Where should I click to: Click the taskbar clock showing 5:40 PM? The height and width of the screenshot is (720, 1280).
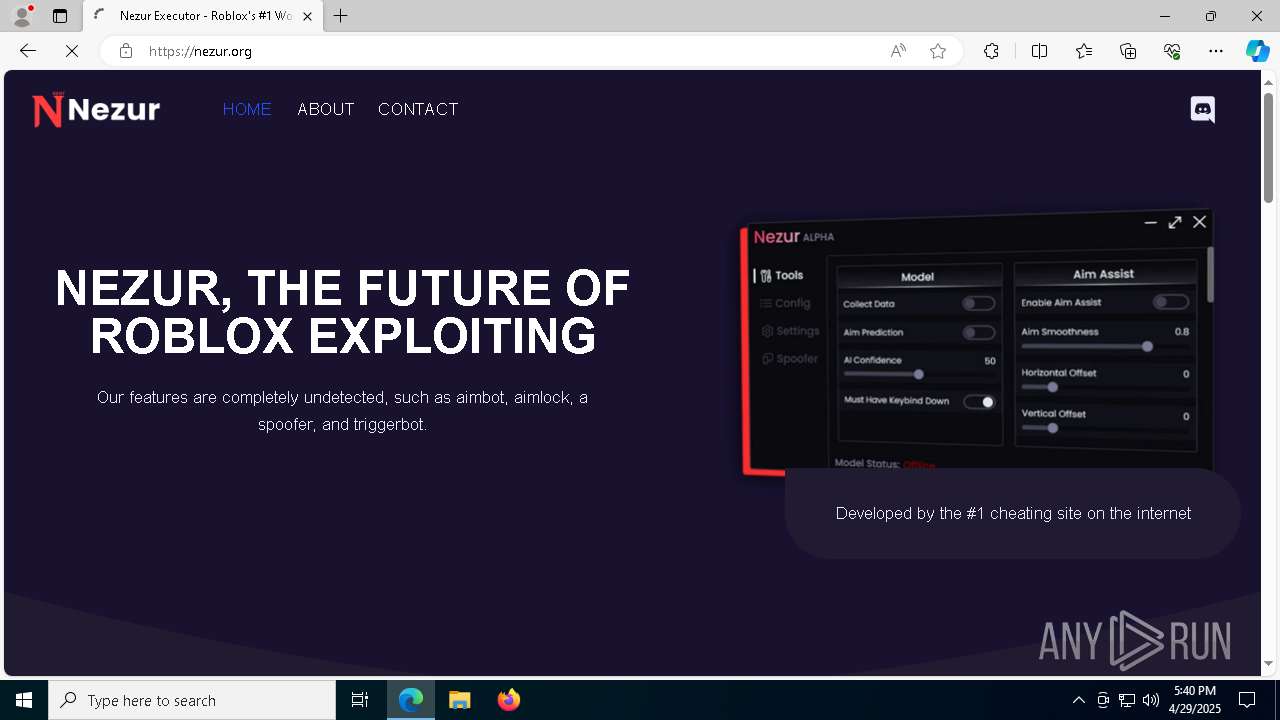1195,700
